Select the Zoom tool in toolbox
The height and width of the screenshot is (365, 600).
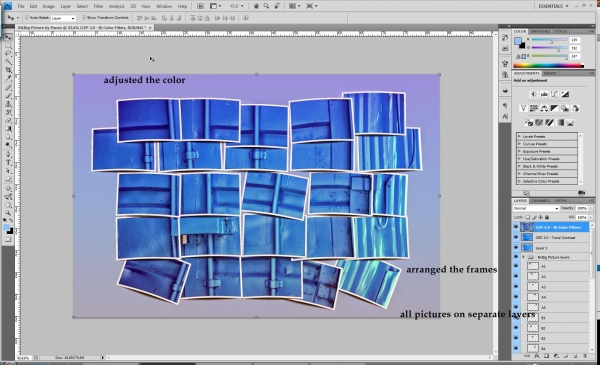tap(8, 213)
